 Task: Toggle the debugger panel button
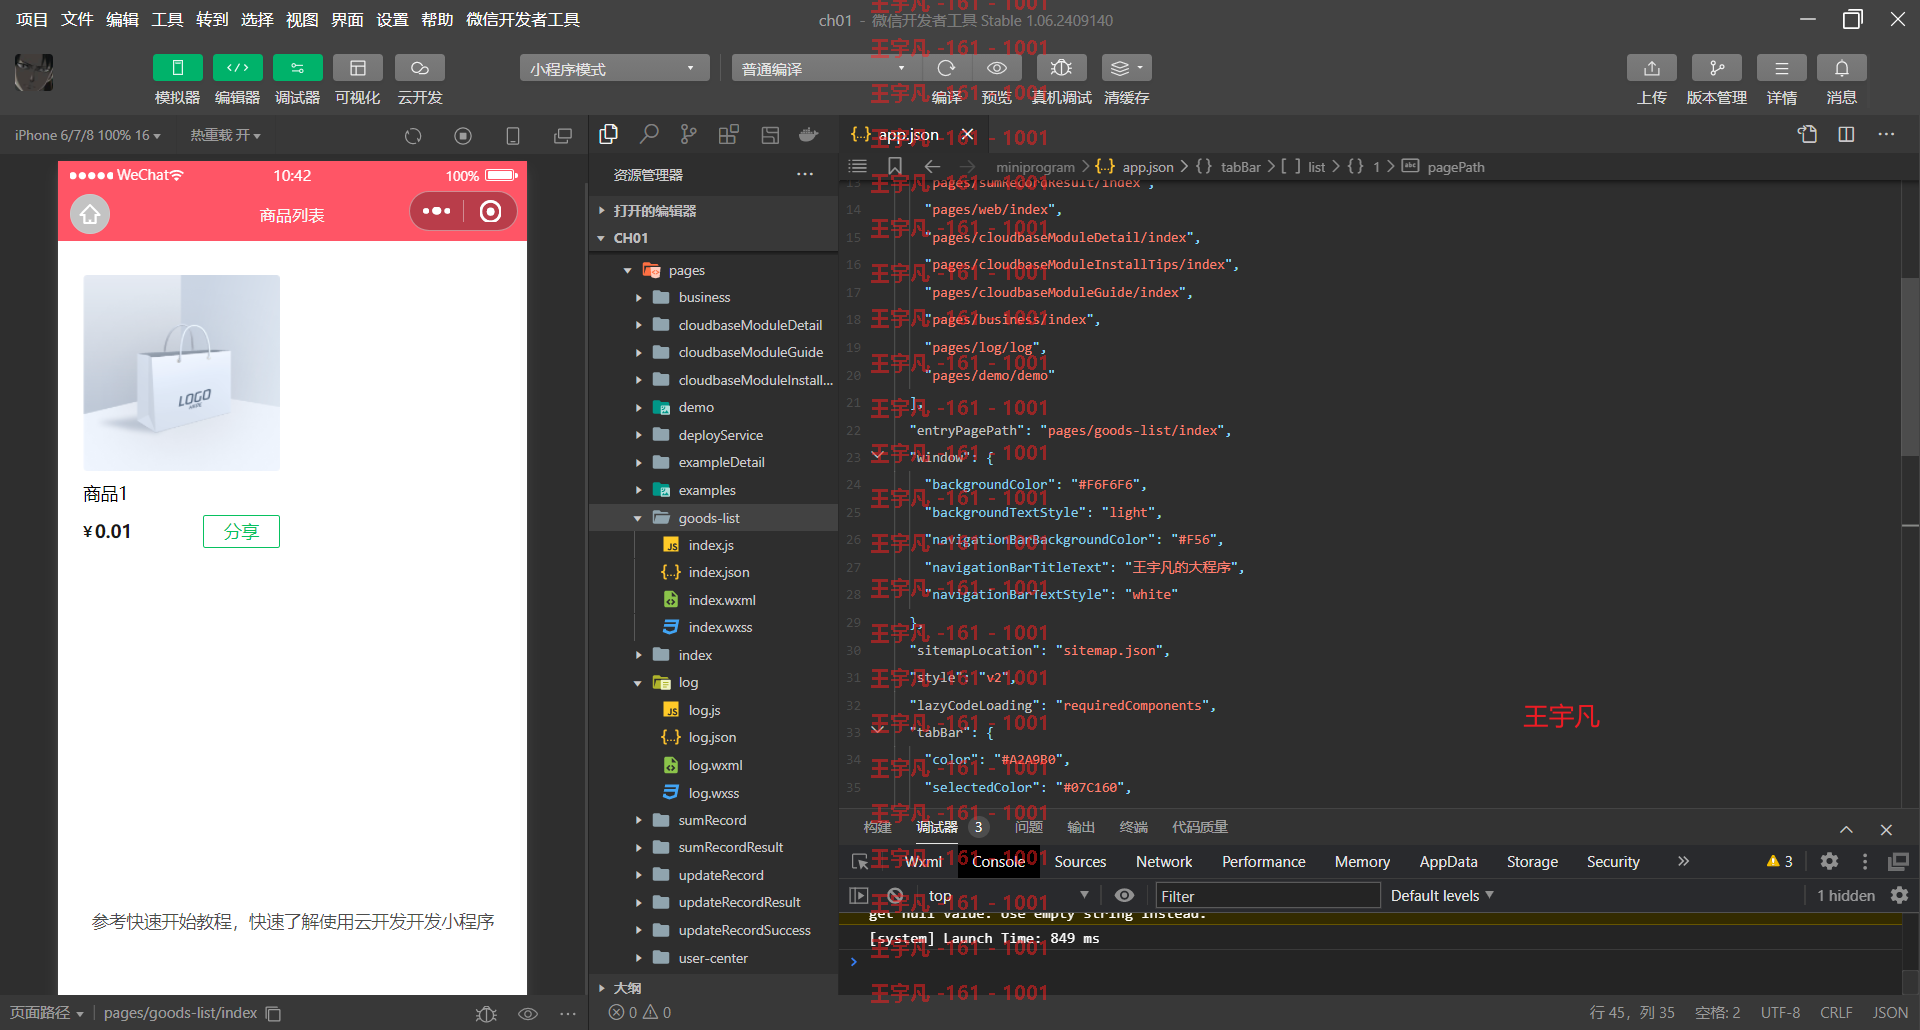click(297, 68)
